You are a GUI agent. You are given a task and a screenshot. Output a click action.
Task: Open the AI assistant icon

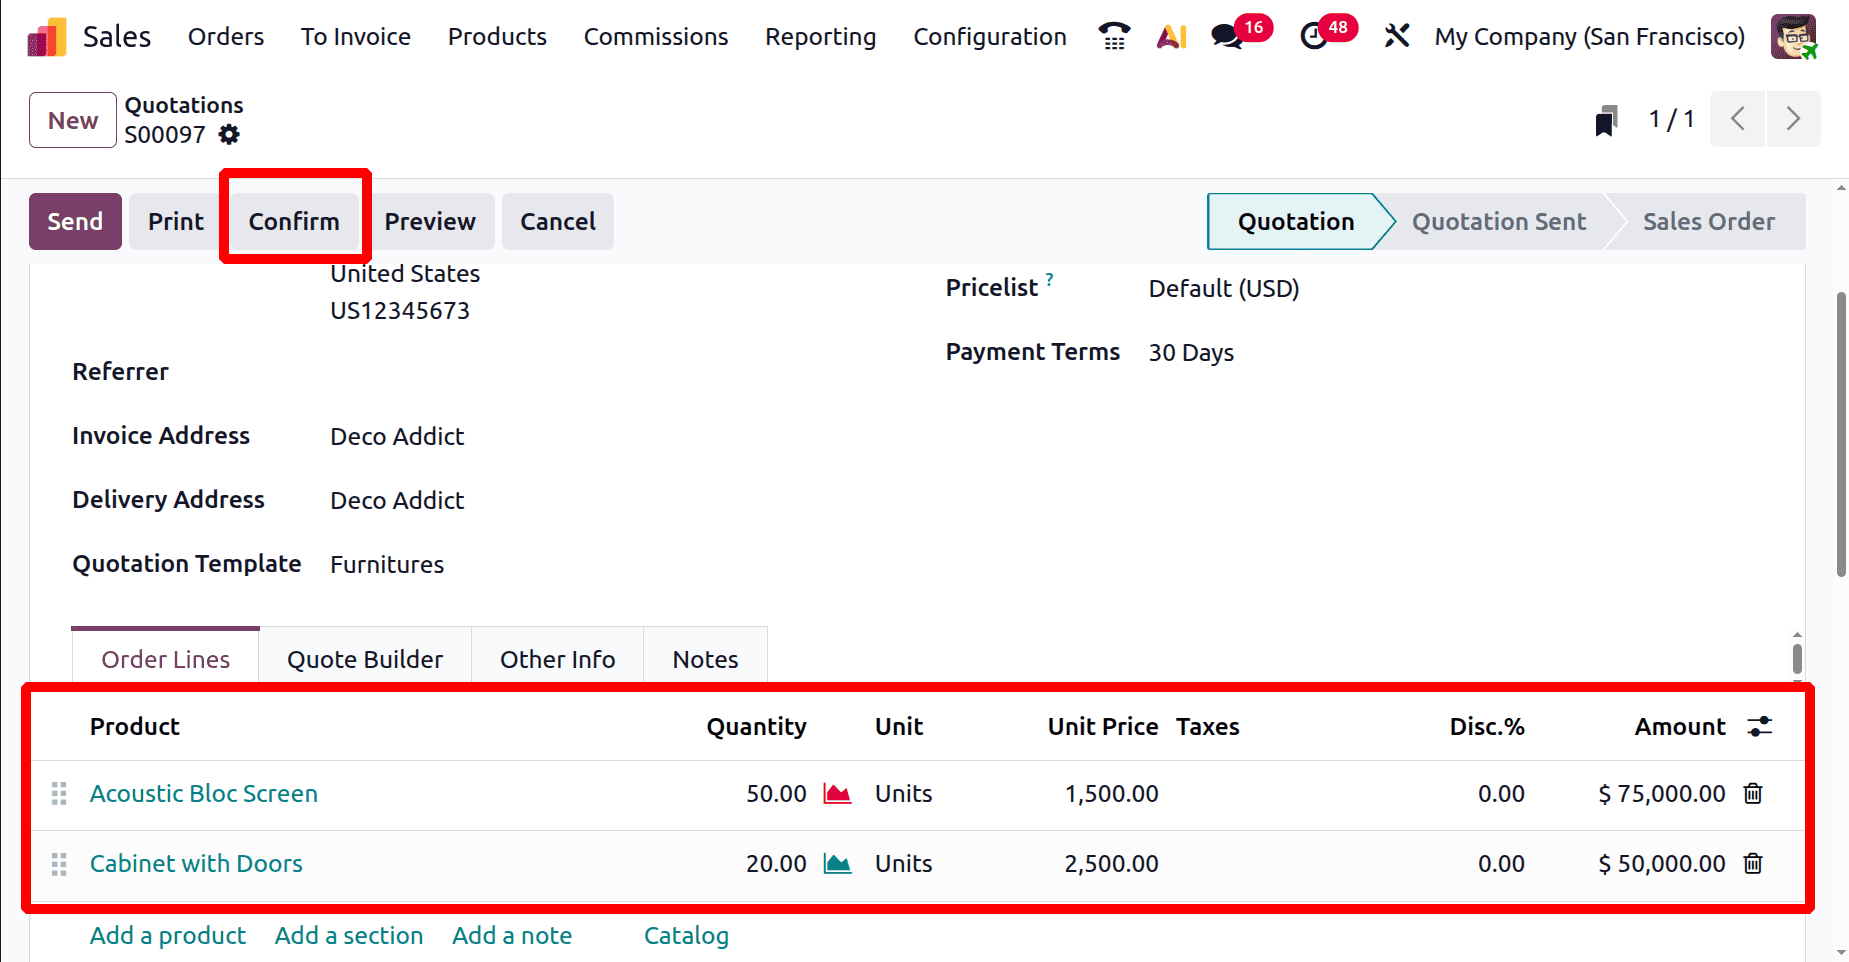1171,37
